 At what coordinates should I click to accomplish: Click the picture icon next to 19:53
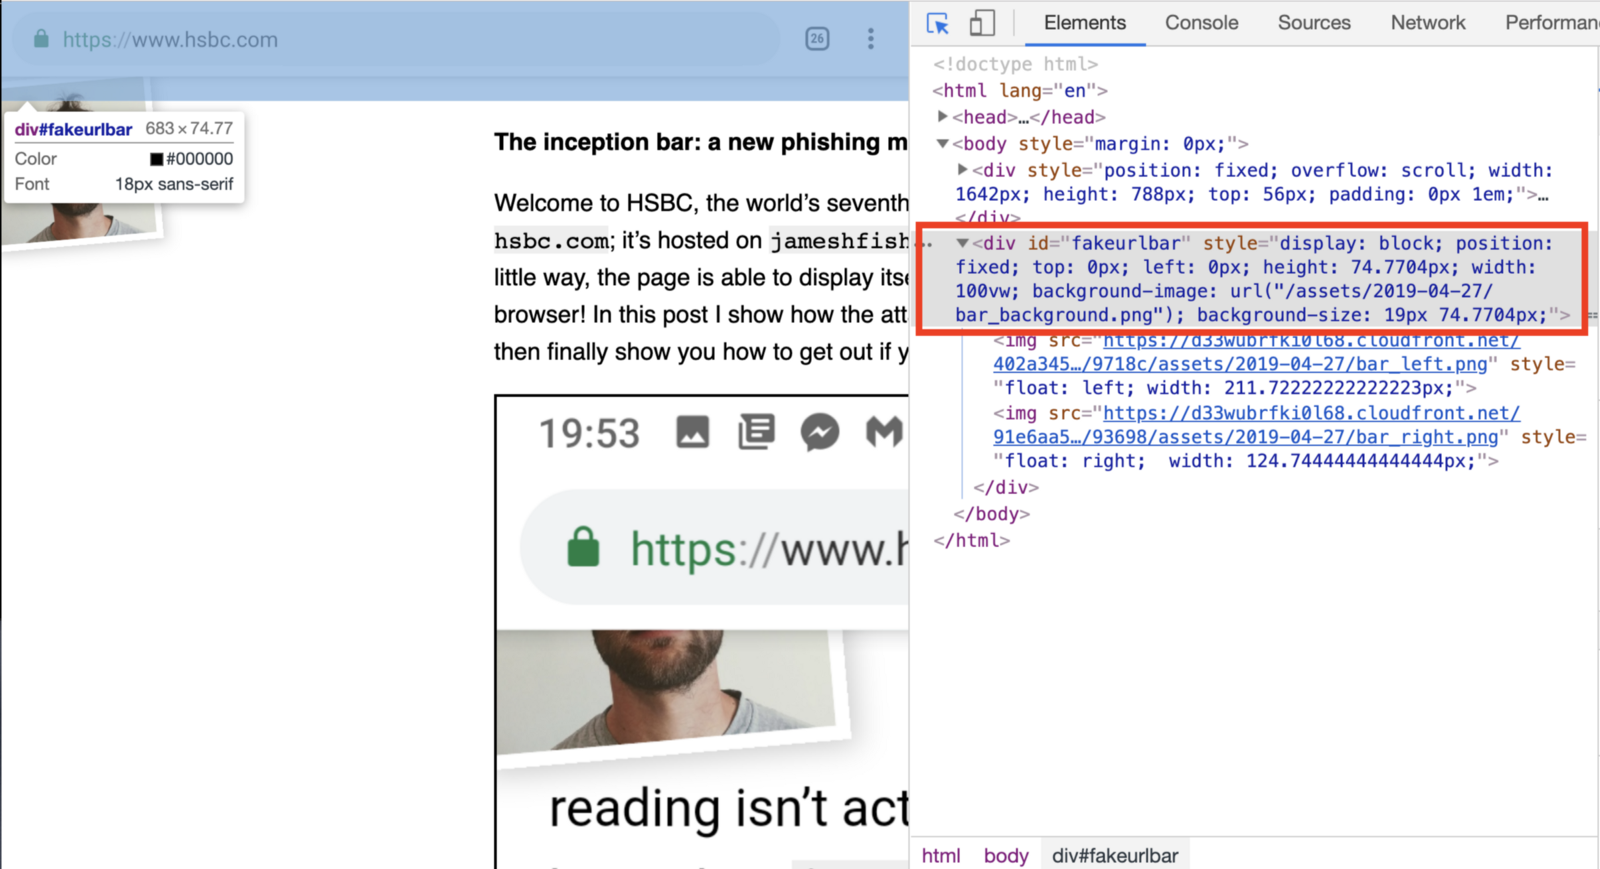pos(693,432)
